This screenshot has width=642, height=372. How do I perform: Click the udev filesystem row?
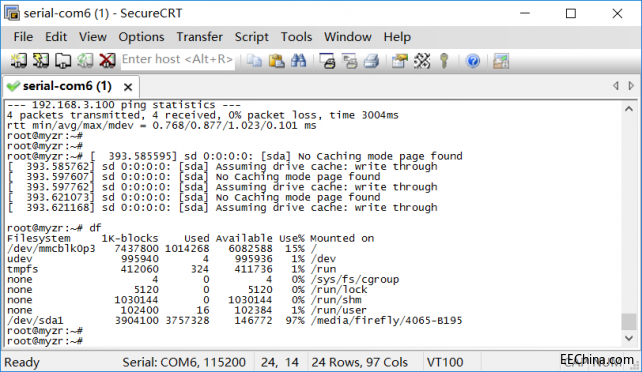pos(172,259)
